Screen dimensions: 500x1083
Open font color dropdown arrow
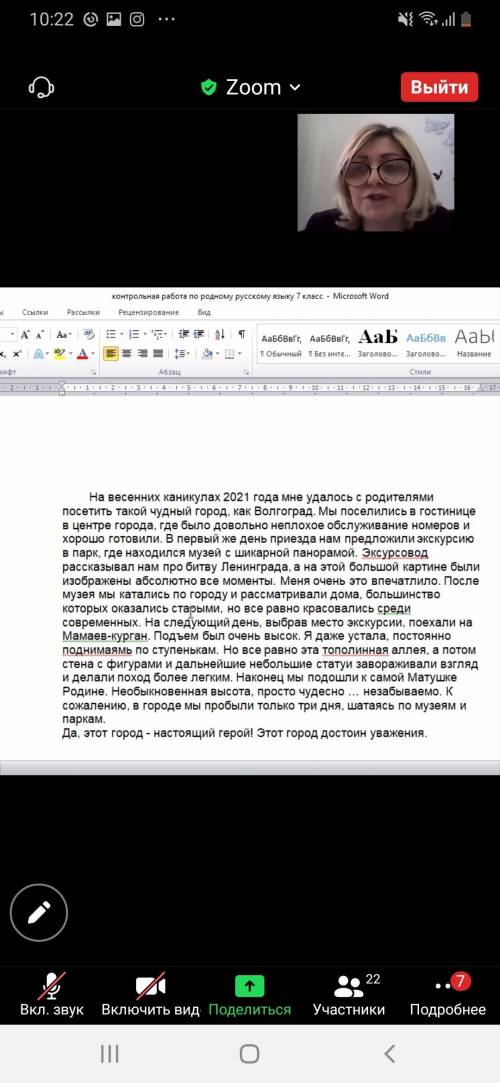[93, 354]
